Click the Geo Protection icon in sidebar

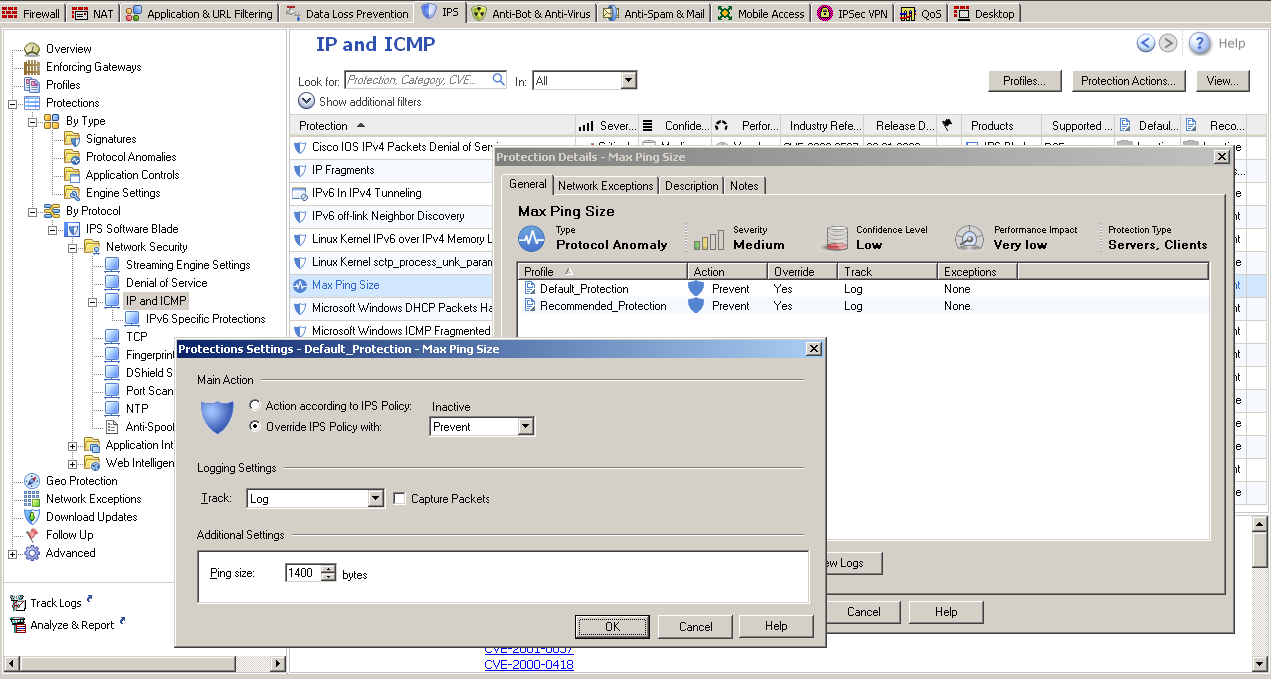[31, 481]
